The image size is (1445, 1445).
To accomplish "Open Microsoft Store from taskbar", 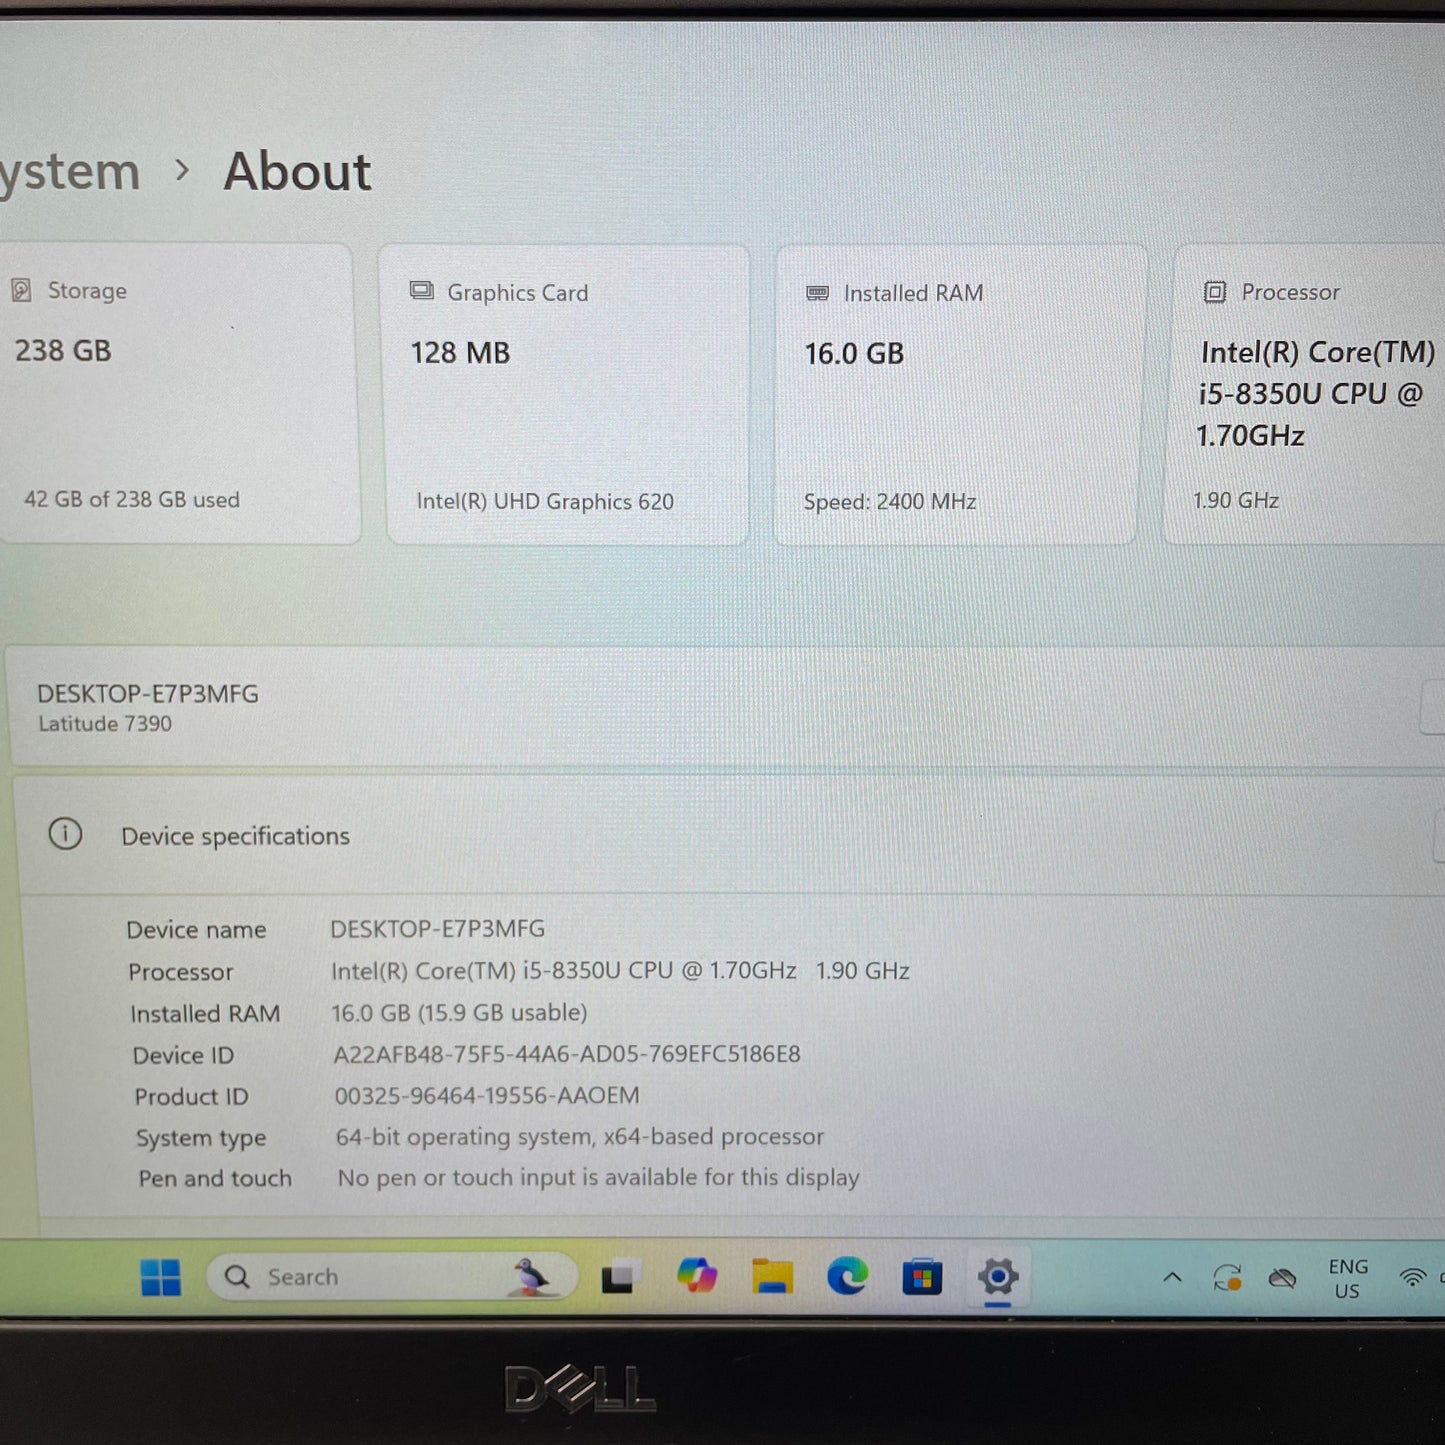I will 922,1277.
